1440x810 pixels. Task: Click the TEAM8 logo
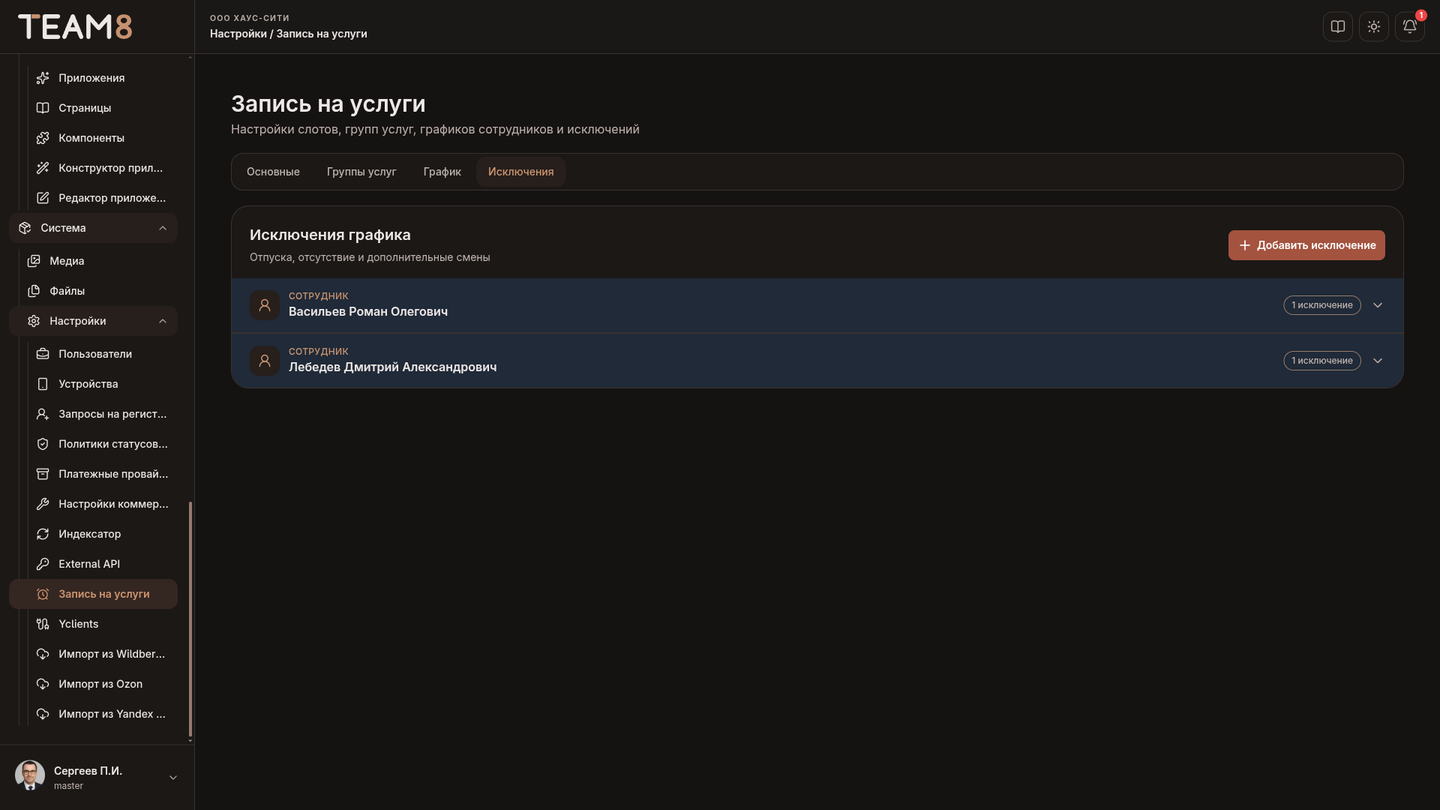75,27
